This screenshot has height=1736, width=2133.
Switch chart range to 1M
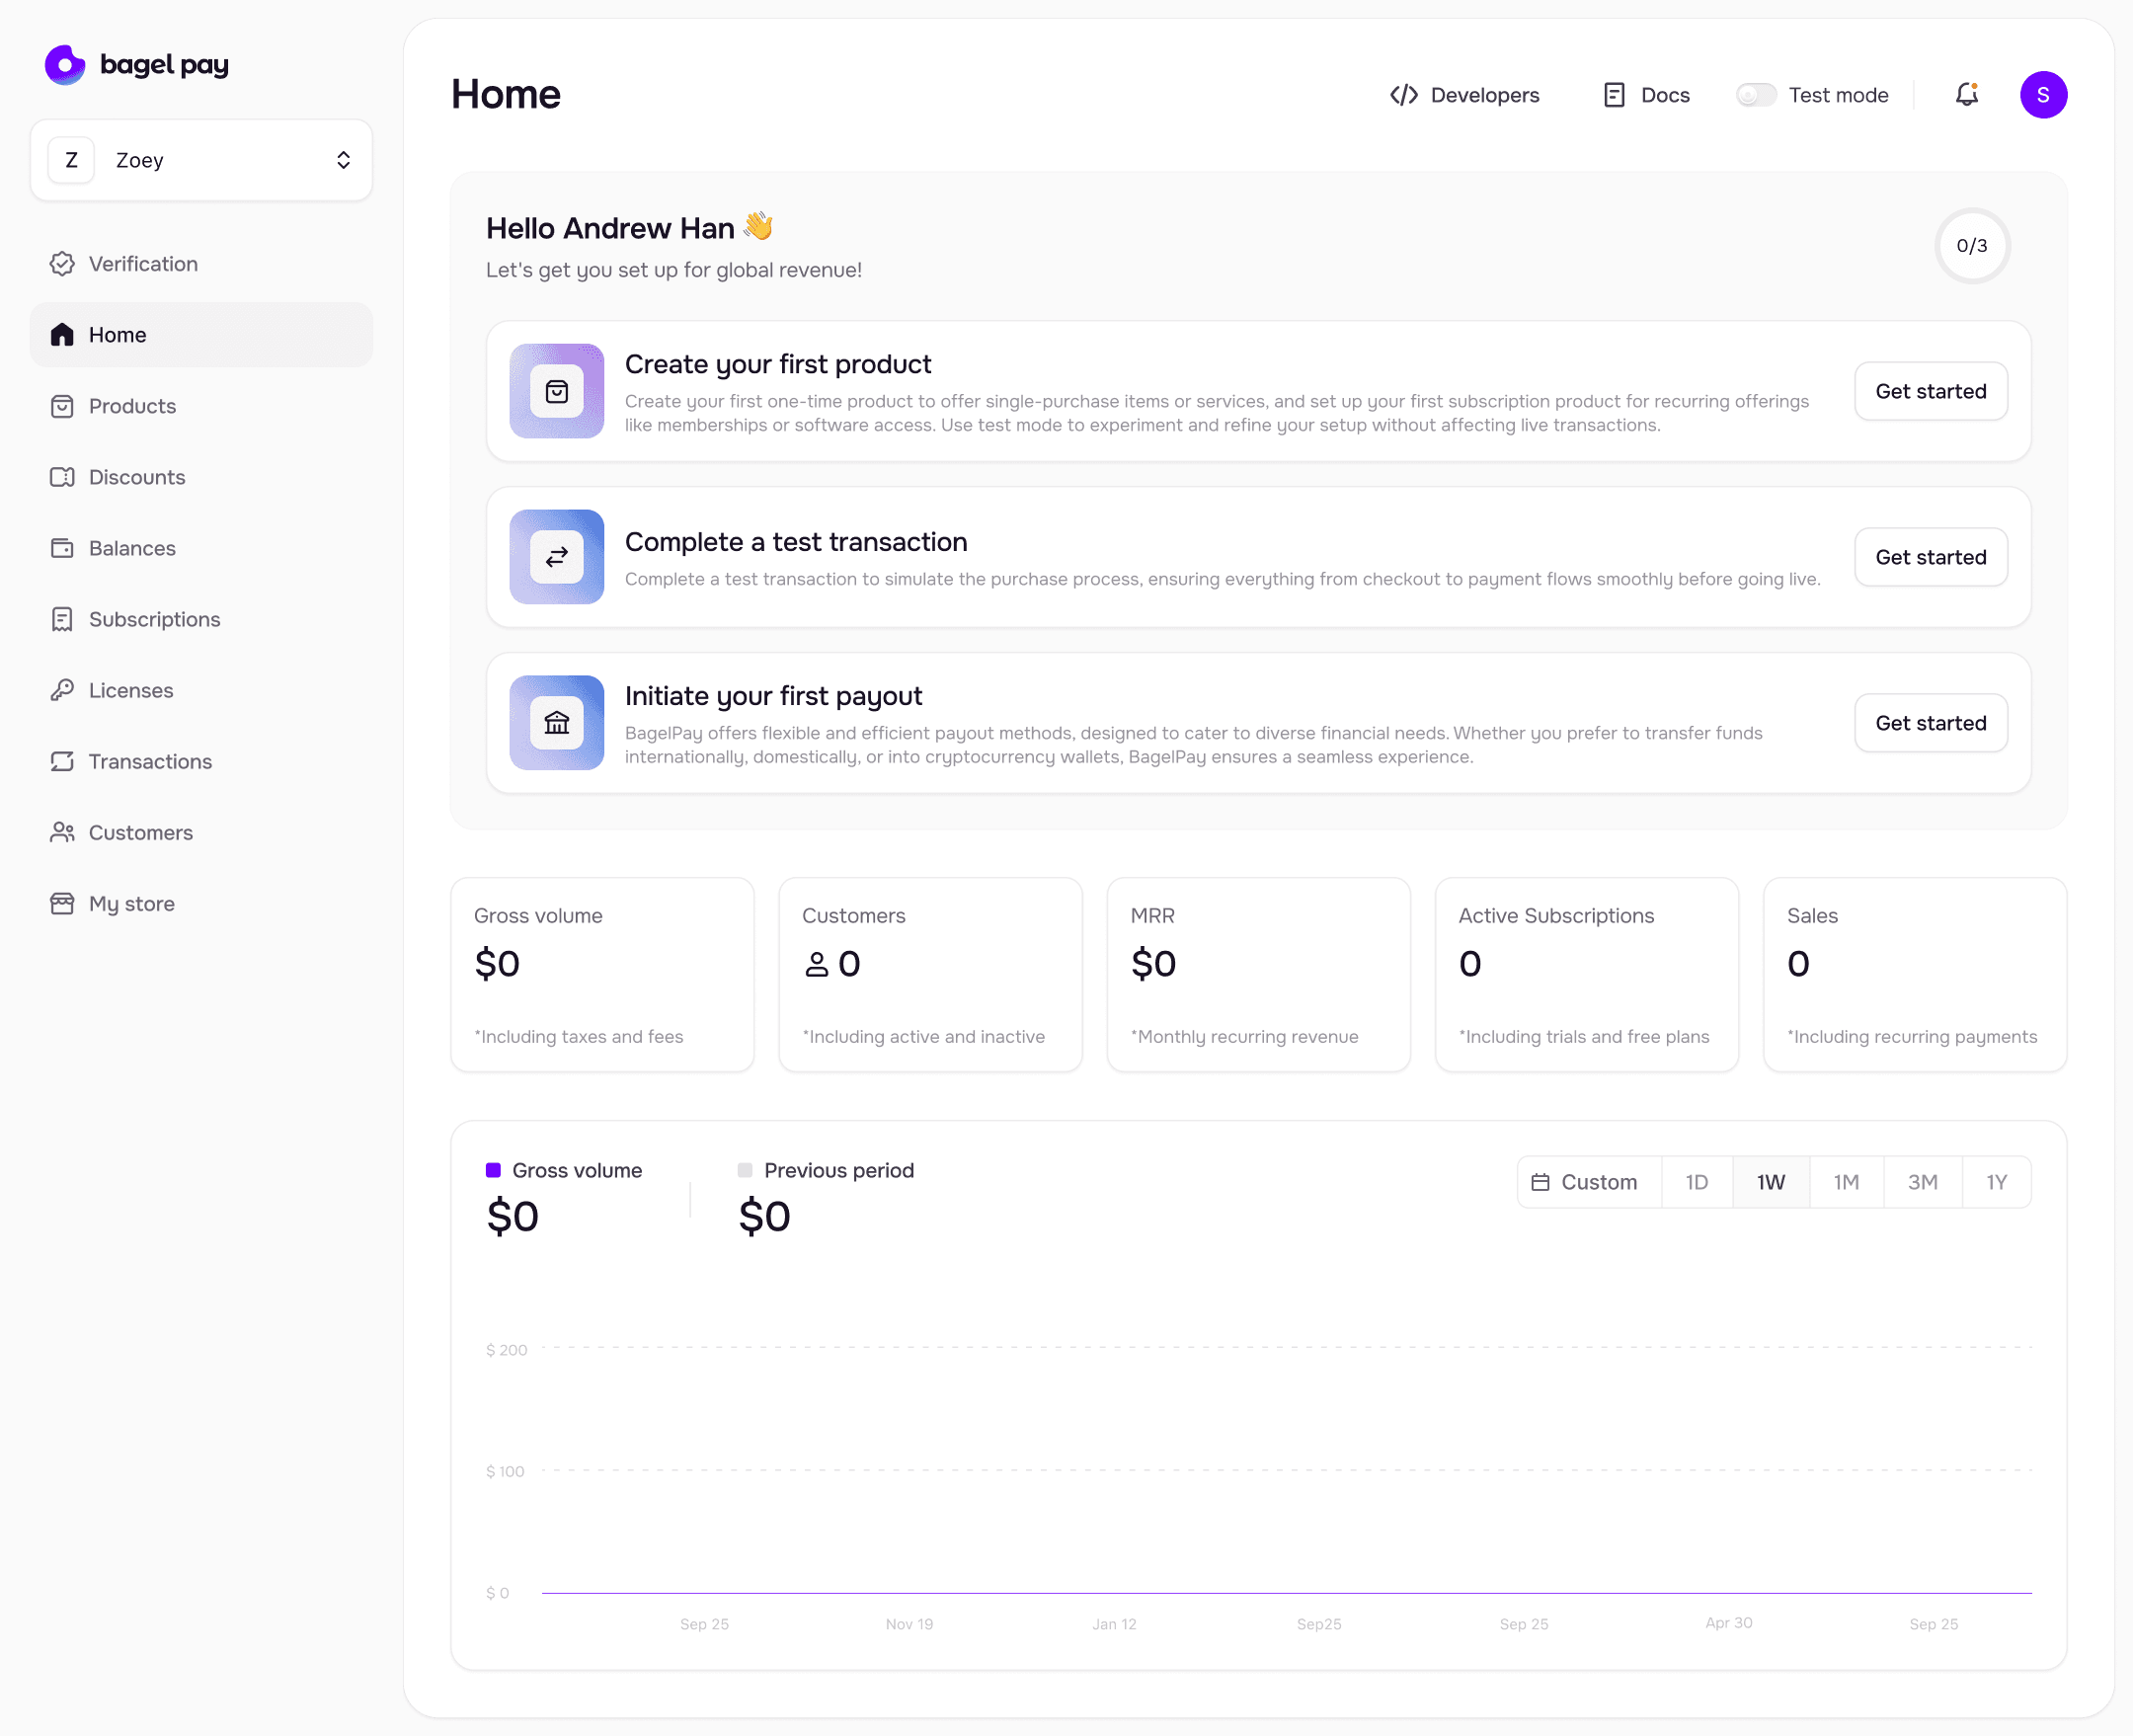coord(1846,1181)
